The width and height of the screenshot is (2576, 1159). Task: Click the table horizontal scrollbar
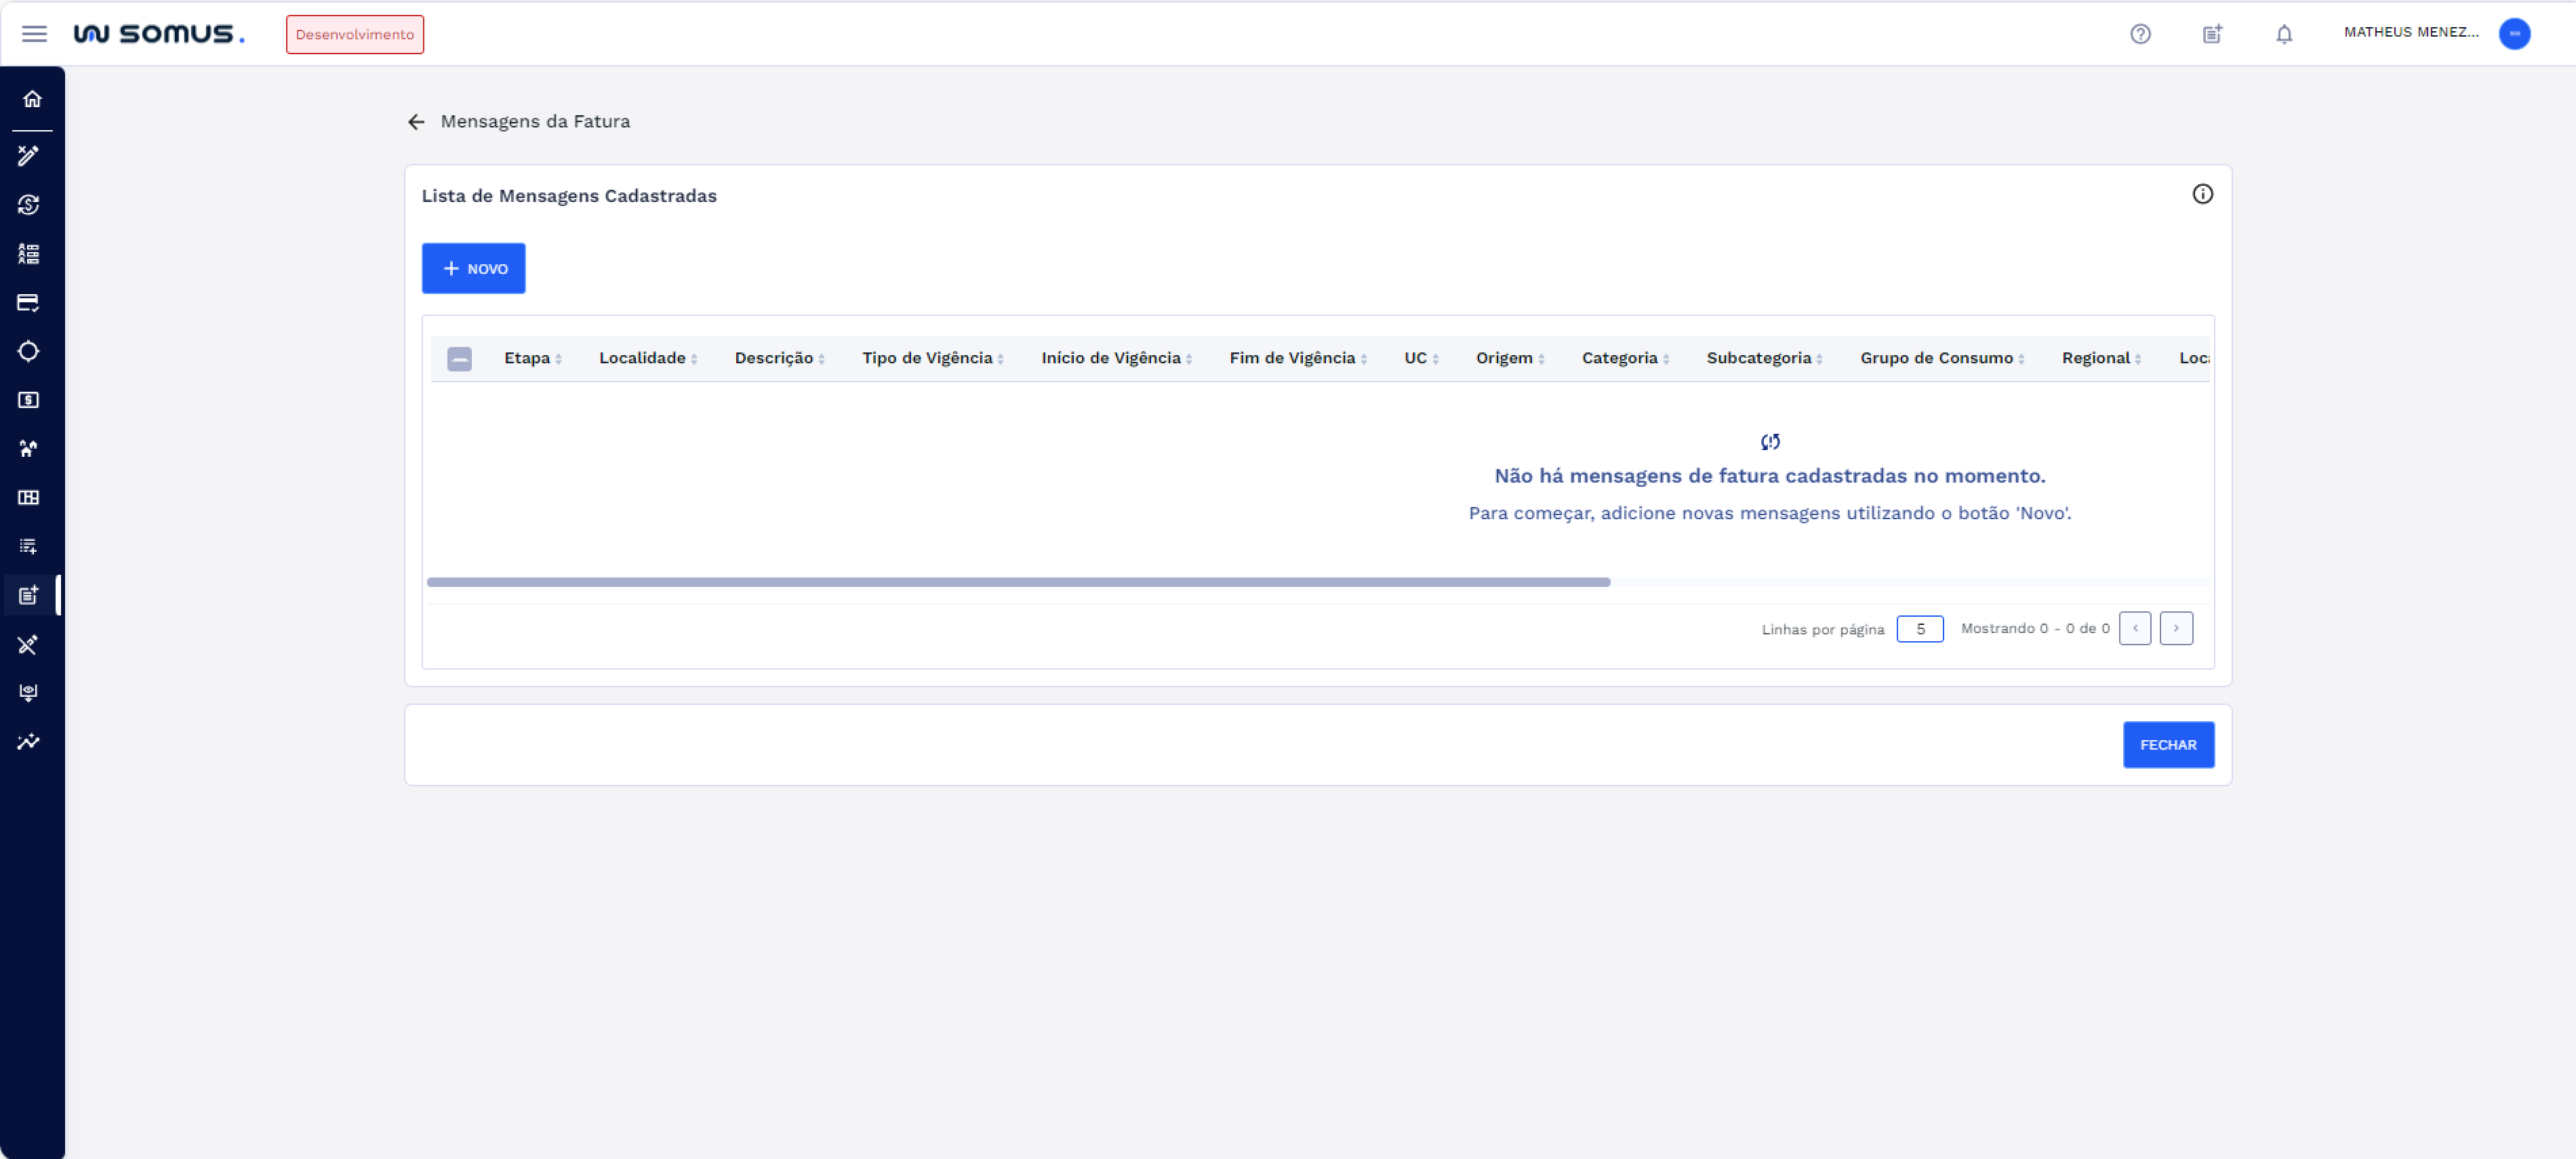click(x=1017, y=582)
